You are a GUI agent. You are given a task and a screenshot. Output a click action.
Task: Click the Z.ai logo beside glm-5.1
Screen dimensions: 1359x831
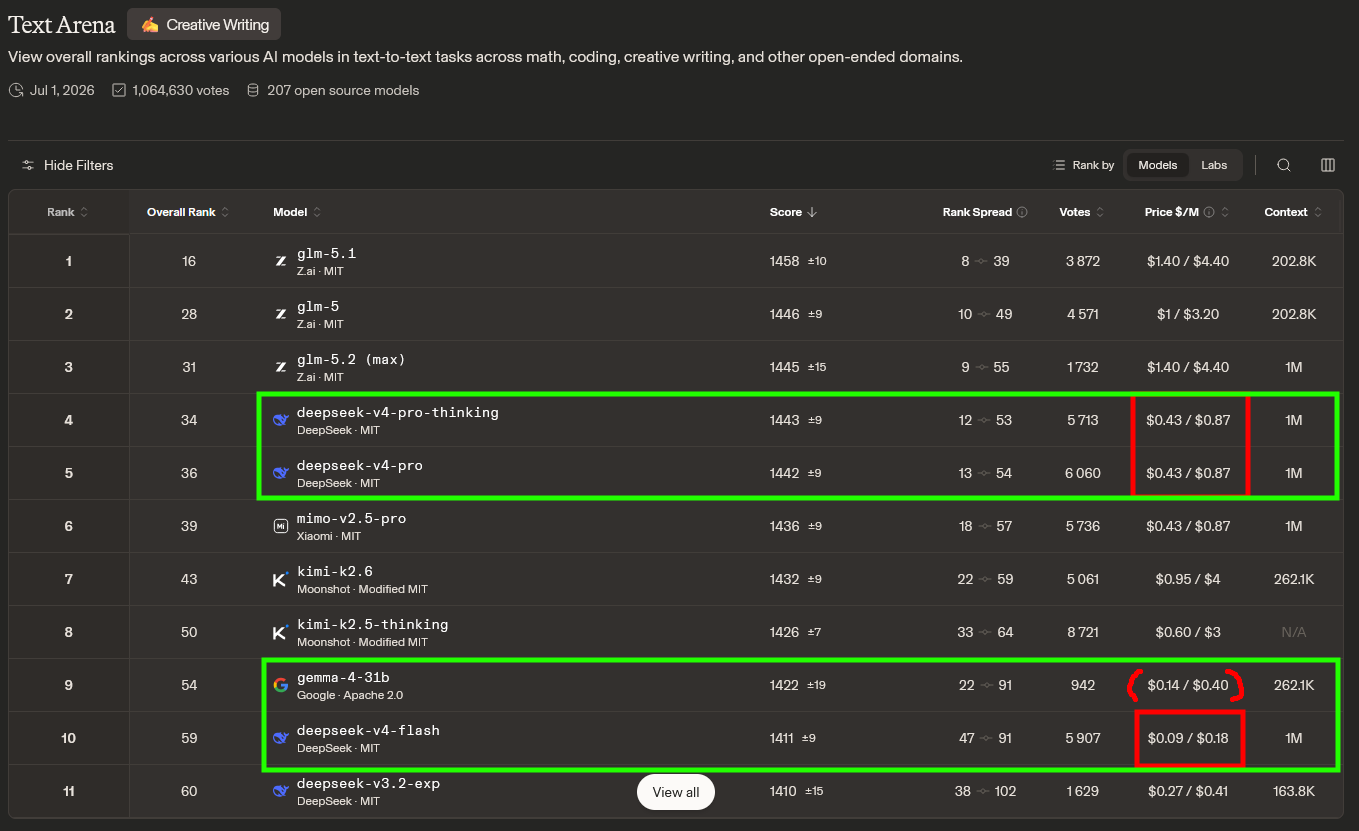click(281, 261)
